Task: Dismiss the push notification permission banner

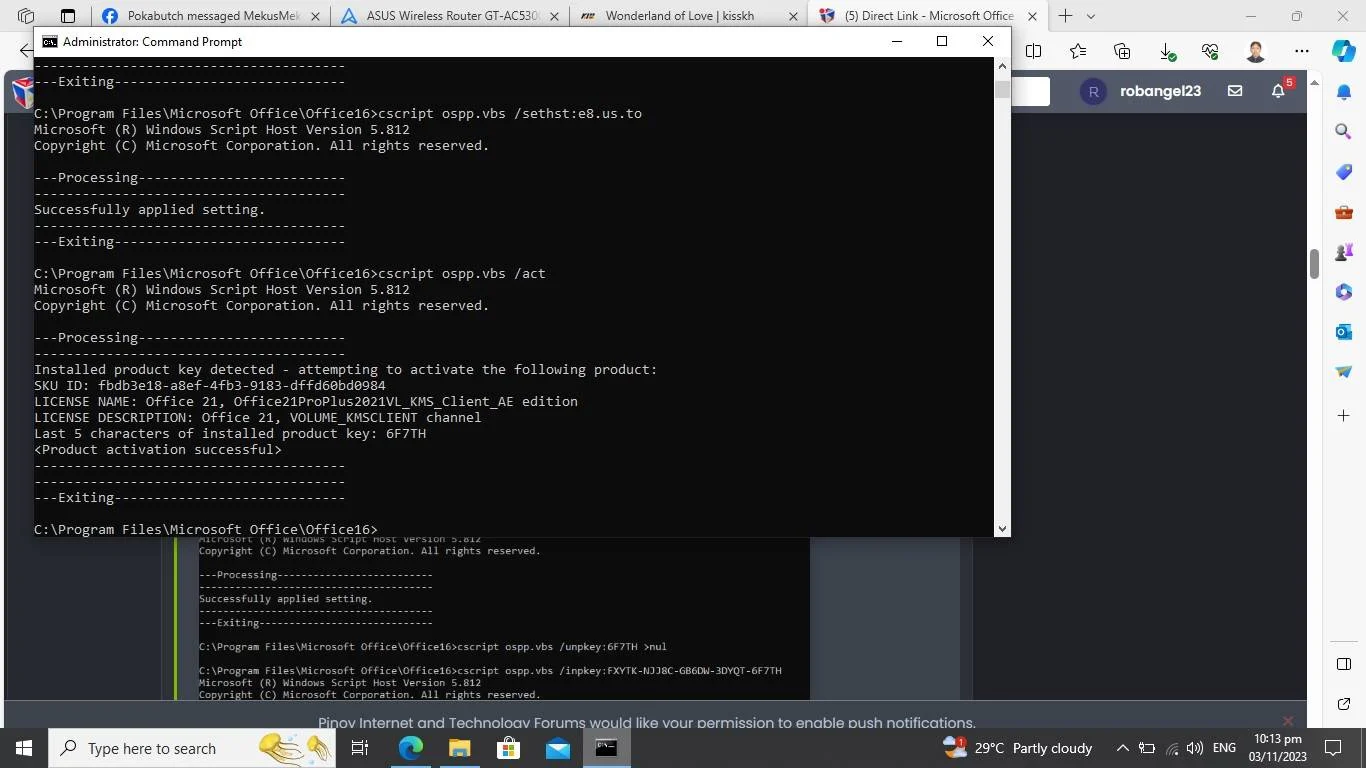Action: pos(1288,721)
